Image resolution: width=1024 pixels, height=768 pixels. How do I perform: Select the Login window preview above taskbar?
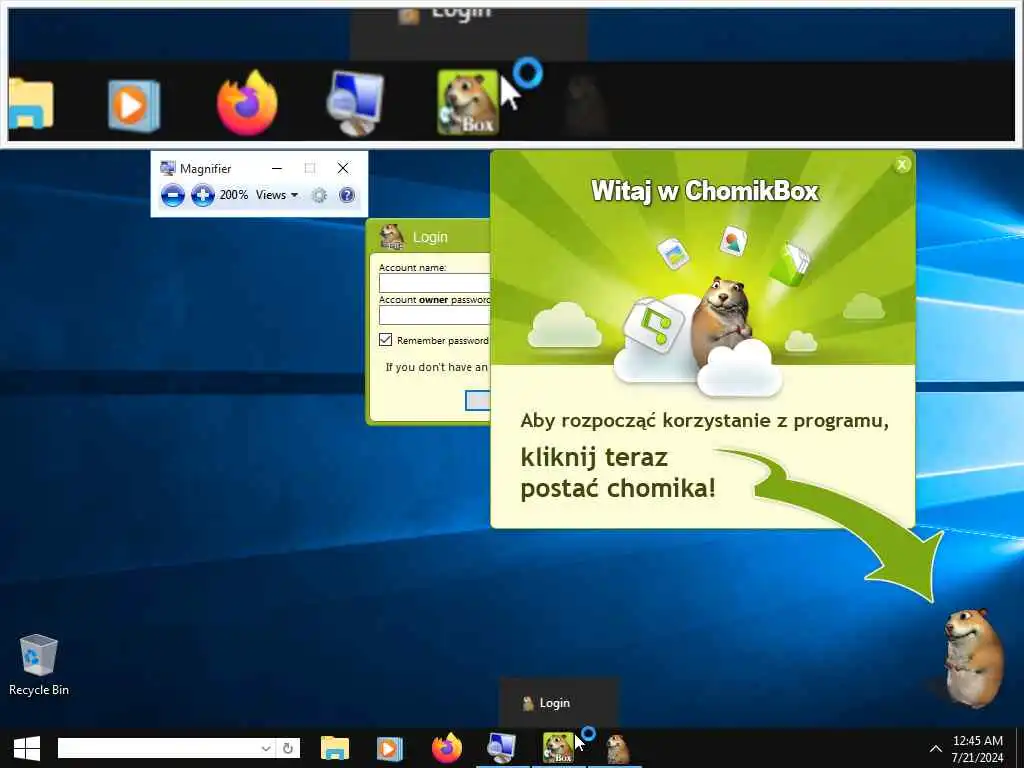coord(558,703)
